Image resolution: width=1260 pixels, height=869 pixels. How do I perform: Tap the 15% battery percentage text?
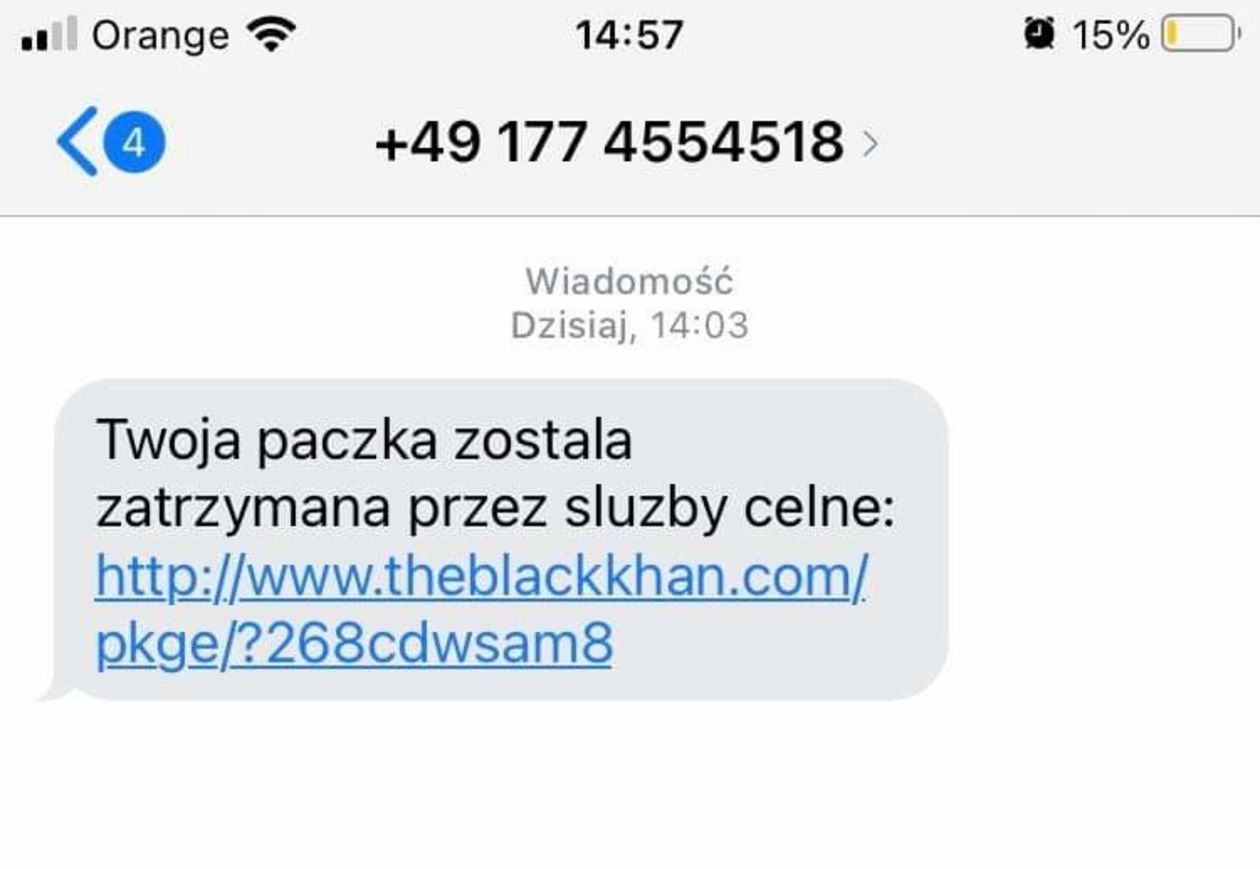[x=1110, y=35]
